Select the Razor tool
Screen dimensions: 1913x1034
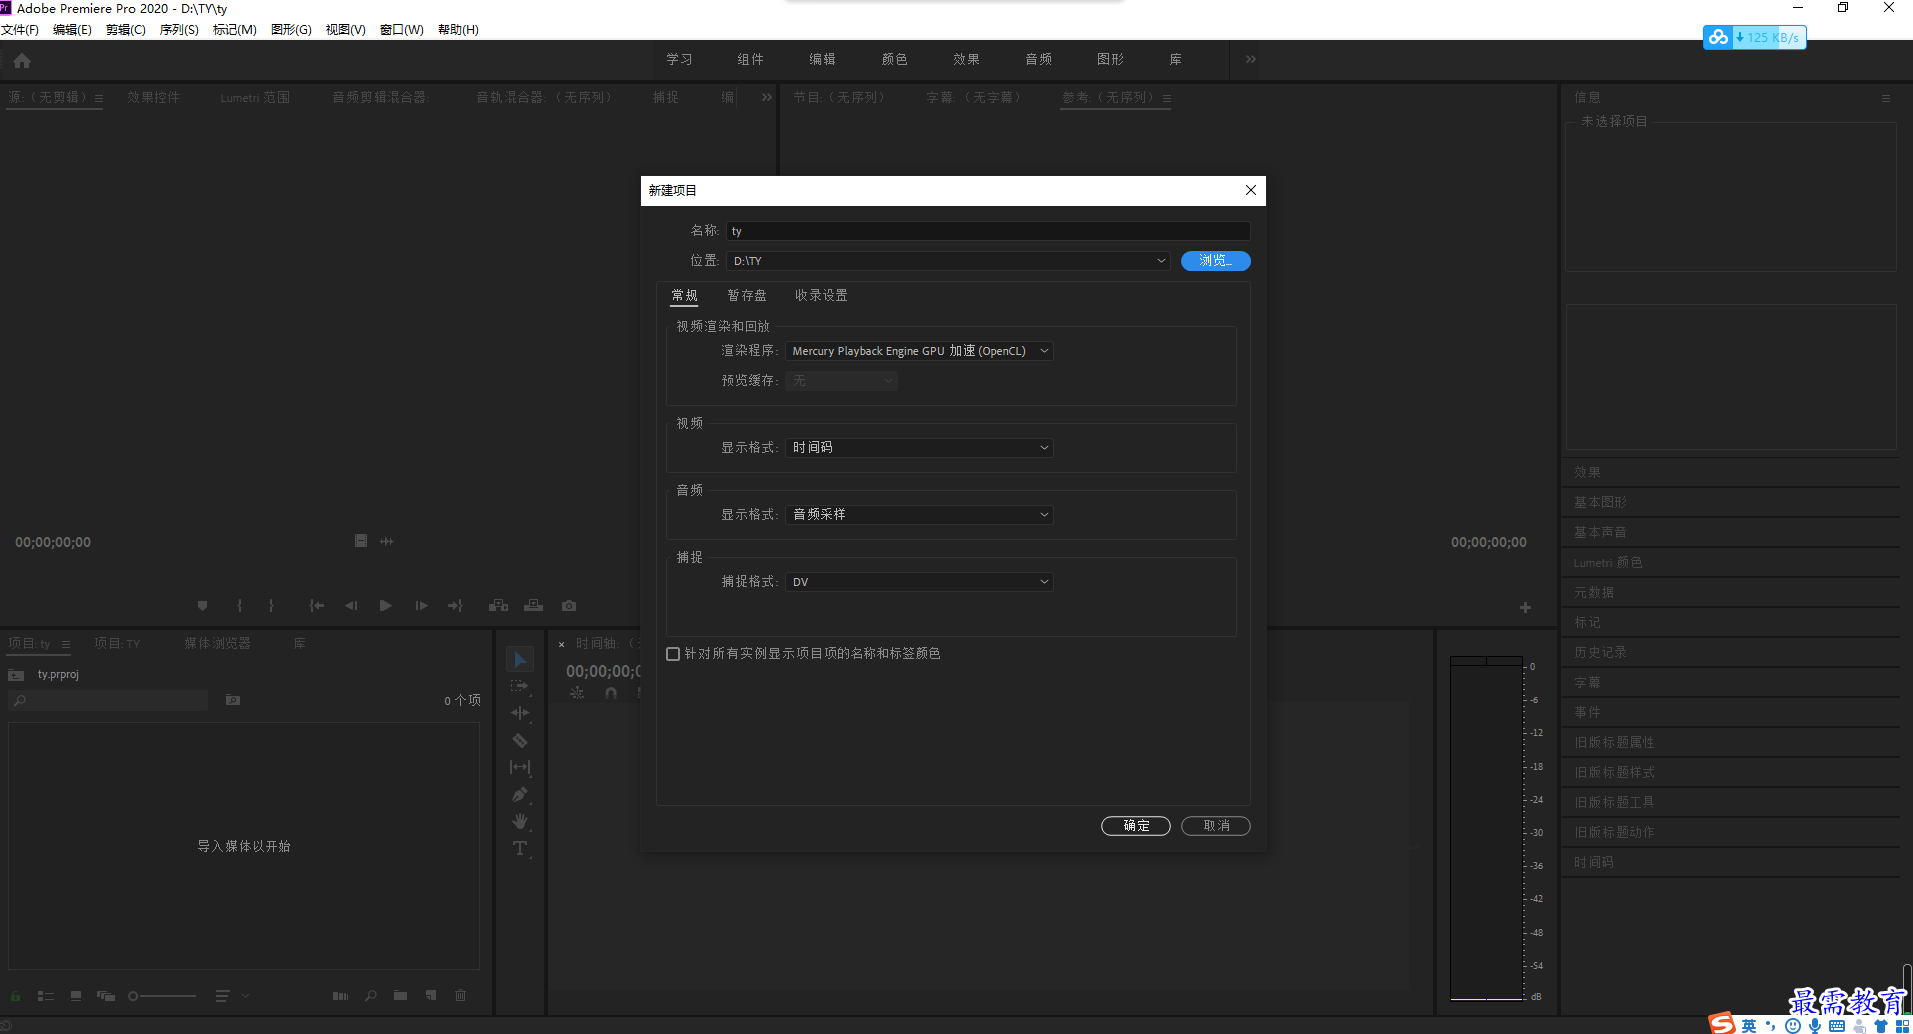520,740
